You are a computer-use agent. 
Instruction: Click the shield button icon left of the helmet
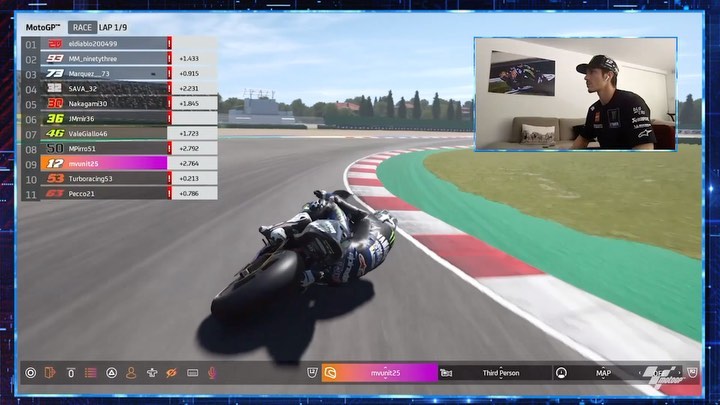point(312,372)
